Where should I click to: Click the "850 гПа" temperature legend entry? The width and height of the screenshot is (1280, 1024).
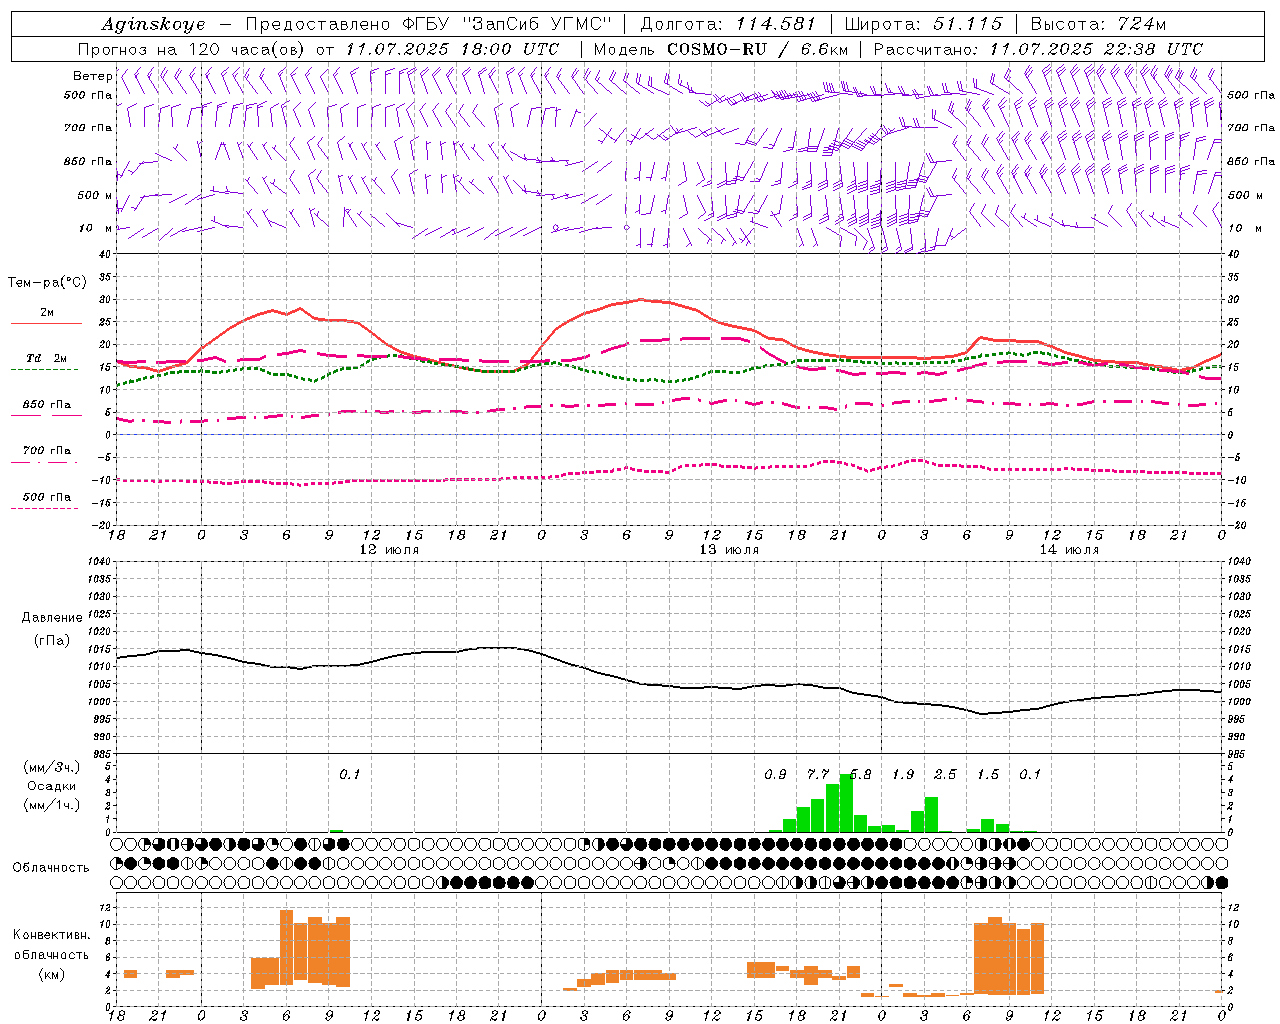(47, 405)
